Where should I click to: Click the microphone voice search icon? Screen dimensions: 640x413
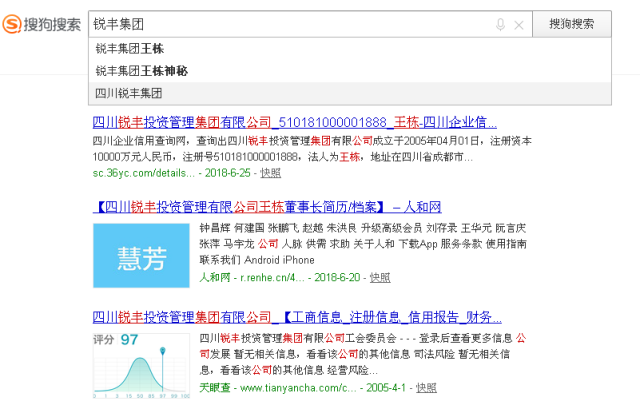(500, 24)
